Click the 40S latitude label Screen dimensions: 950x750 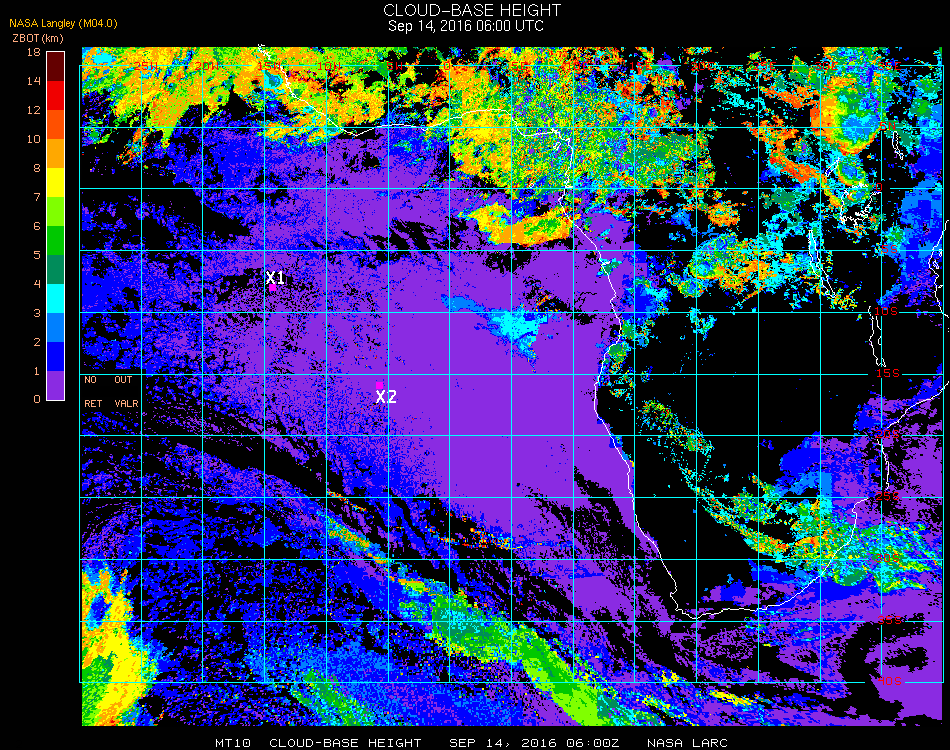pos(889,682)
